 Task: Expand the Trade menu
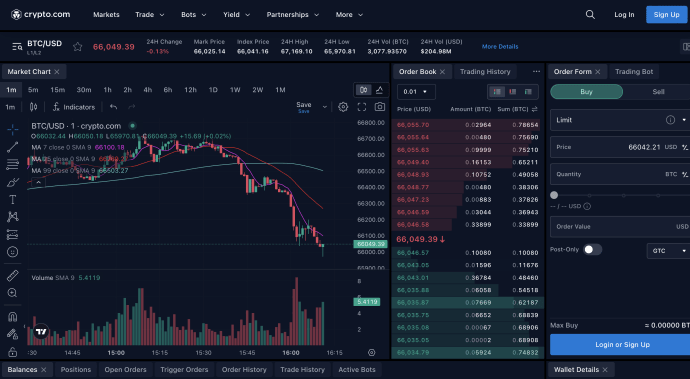pyautogui.click(x=150, y=15)
